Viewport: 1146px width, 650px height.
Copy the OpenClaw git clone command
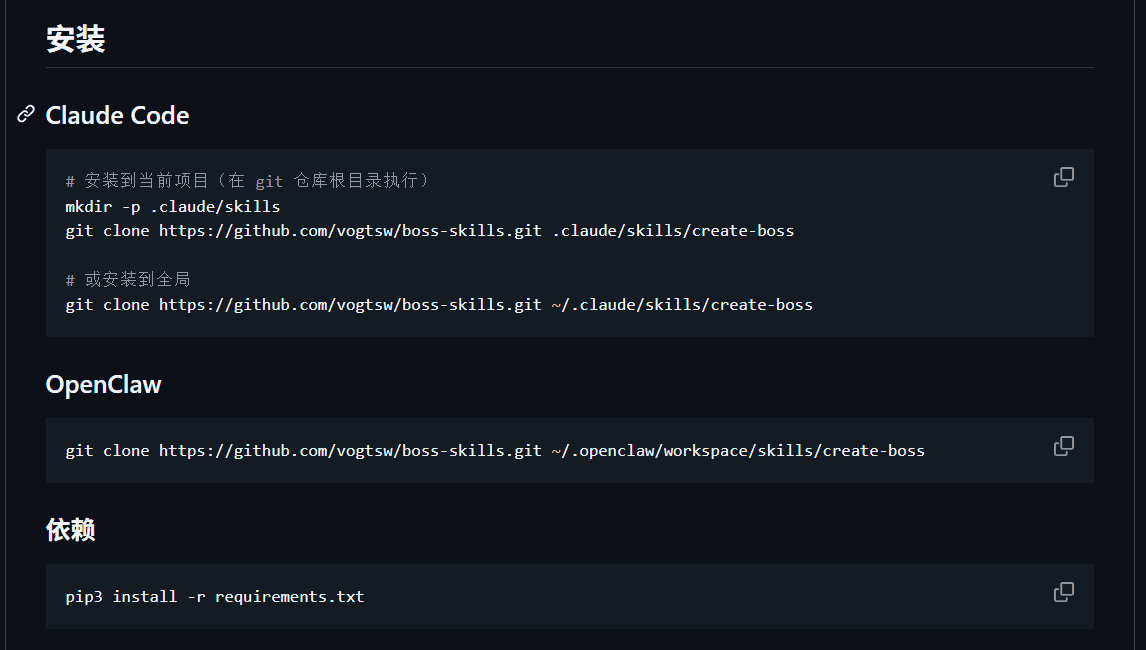click(x=1064, y=446)
